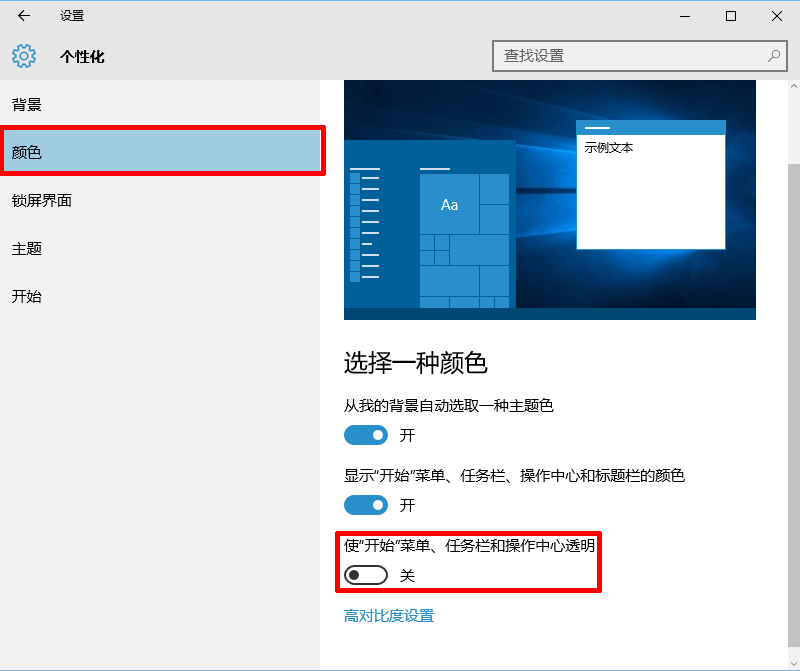Enable 使开始菜单、任务栏和操作中心透明
800x671 pixels.
click(x=365, y=575)
